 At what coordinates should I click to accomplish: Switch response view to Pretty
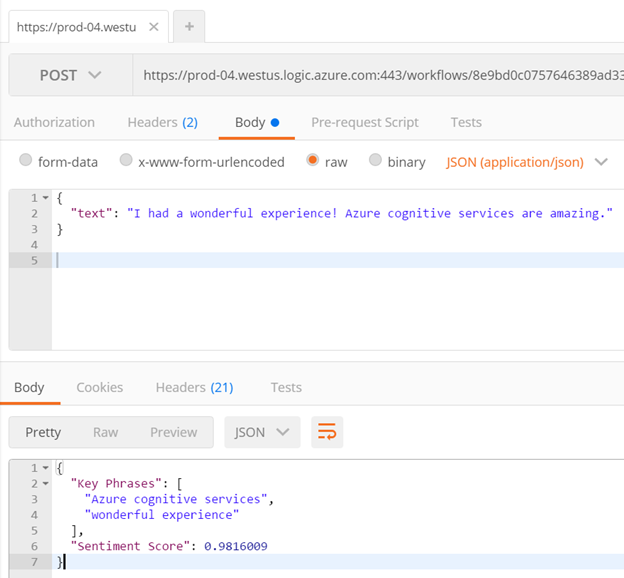tap(43, 432)
